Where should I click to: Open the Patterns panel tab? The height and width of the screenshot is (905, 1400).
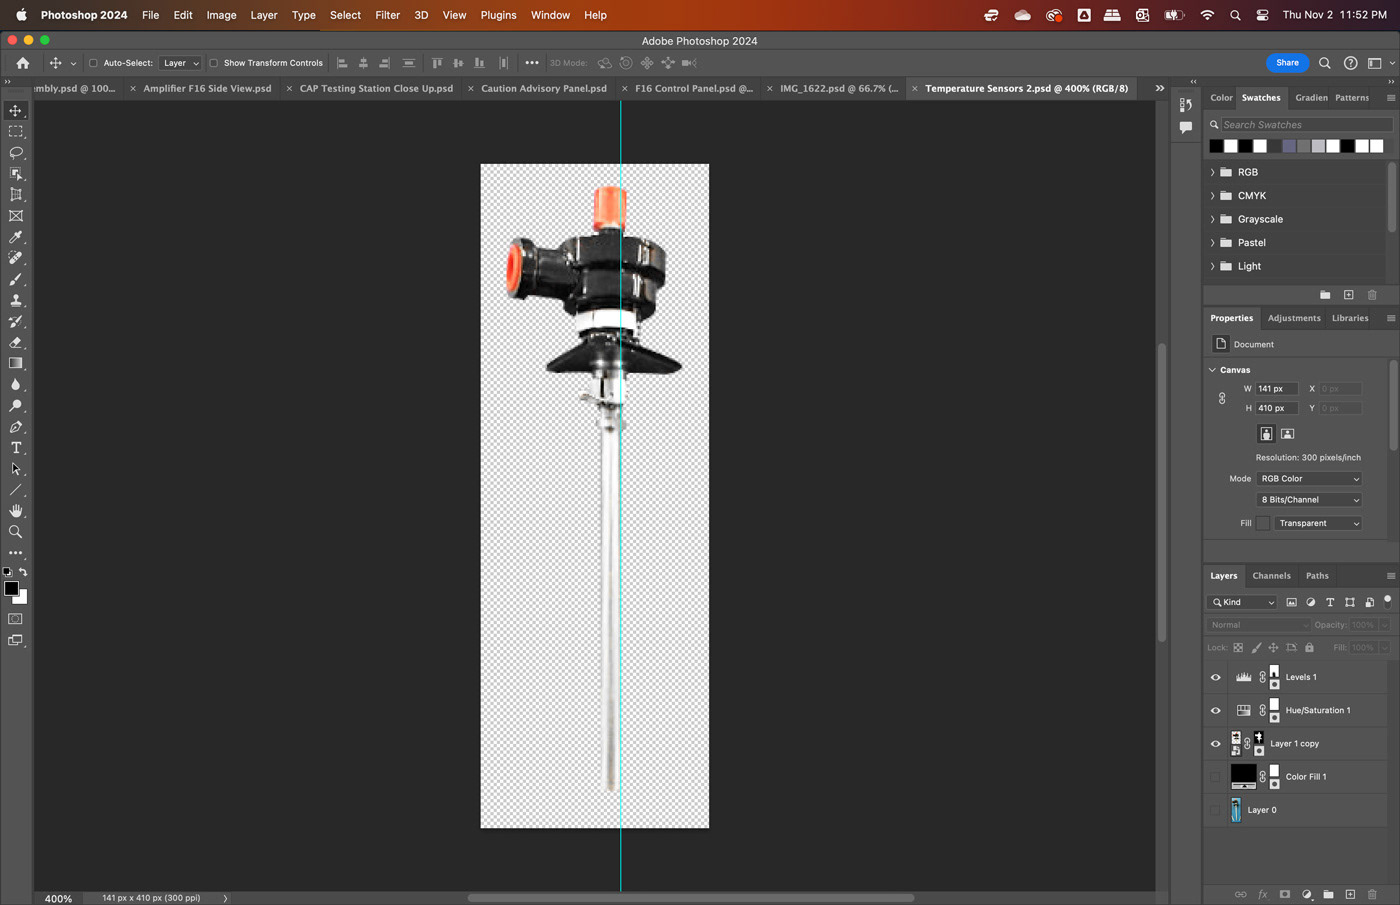[x=1352, y=98]
